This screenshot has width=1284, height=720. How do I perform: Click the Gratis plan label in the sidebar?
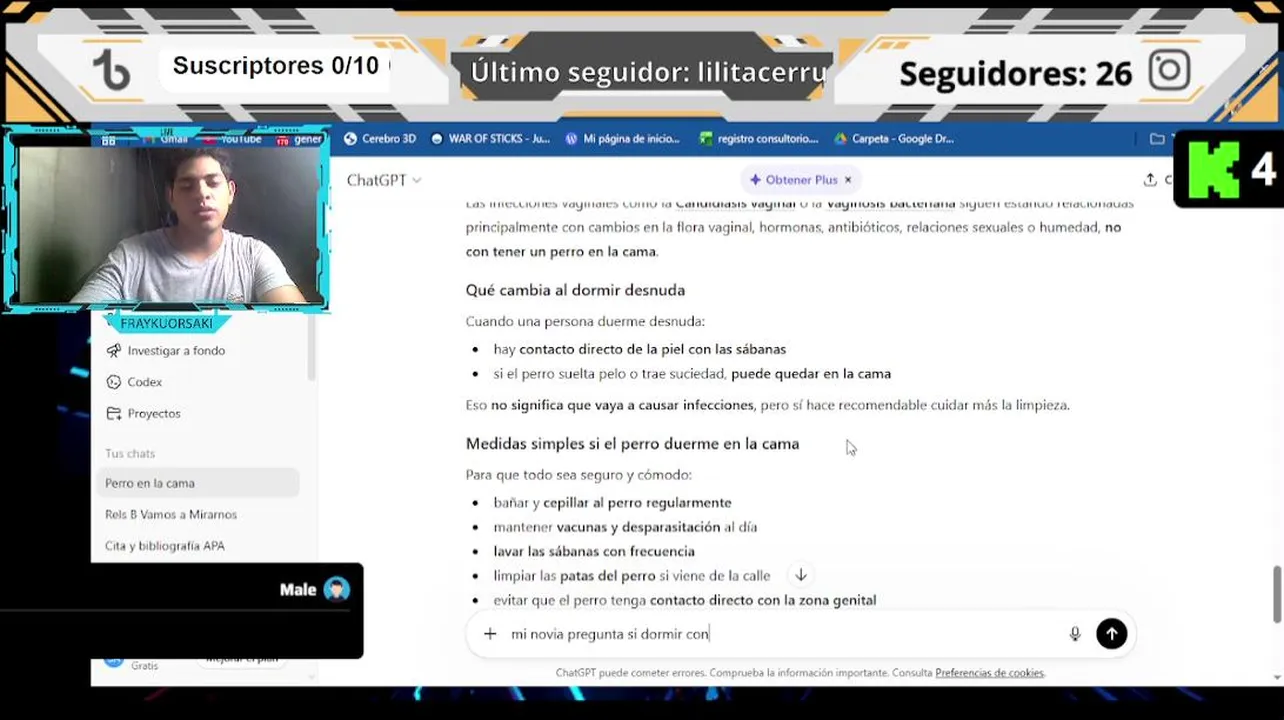(144, 665)
